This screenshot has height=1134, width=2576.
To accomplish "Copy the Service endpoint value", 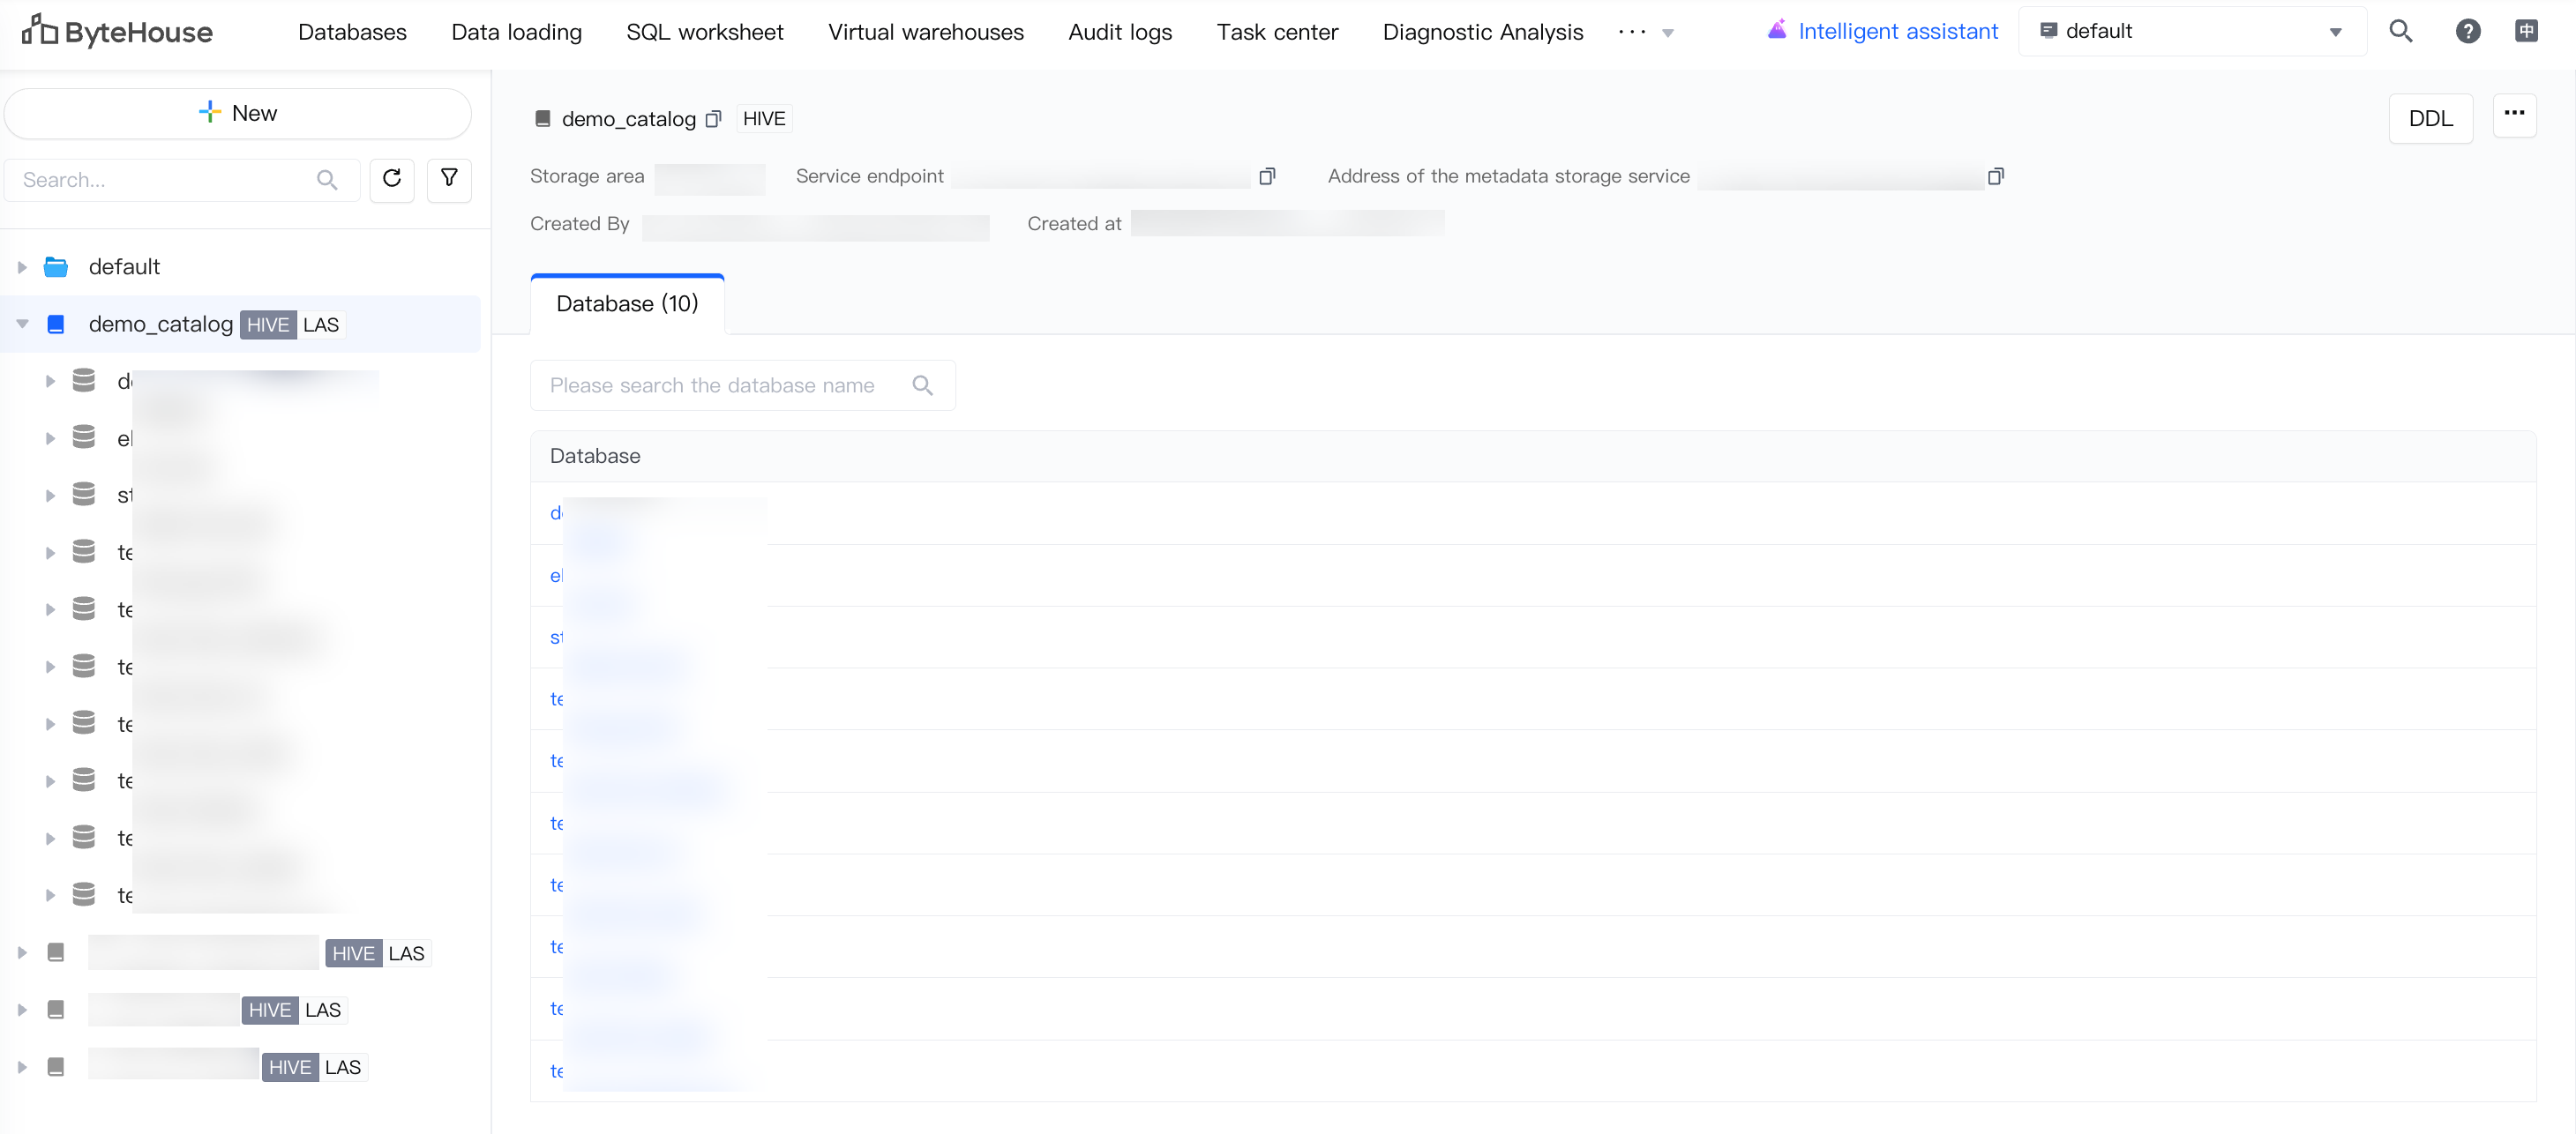I will coord(1267,176).
